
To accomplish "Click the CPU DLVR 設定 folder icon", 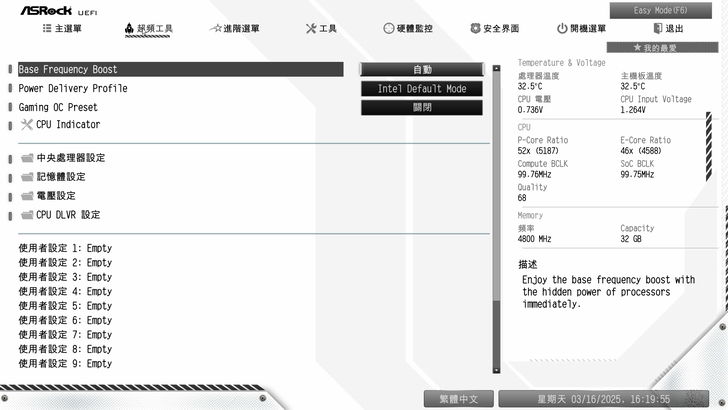I will click(x=27, y=215).
